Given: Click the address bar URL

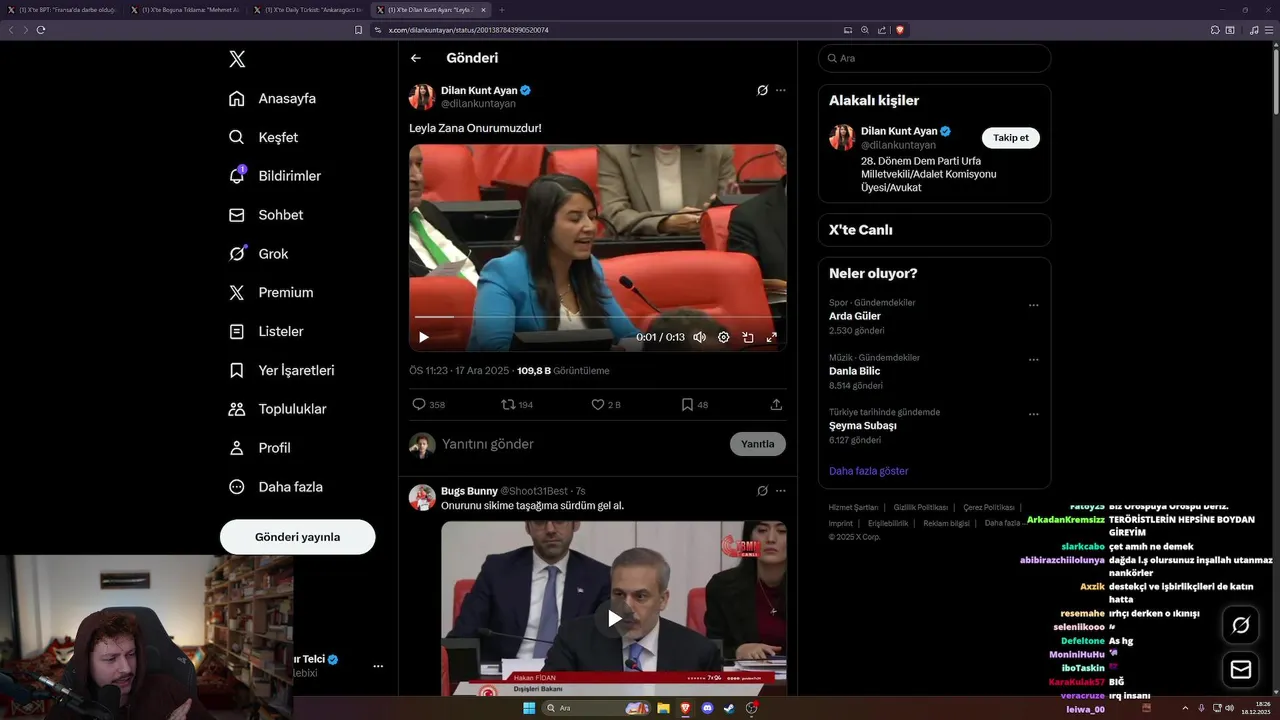Looking at the screenshot, I should point(468,30).
